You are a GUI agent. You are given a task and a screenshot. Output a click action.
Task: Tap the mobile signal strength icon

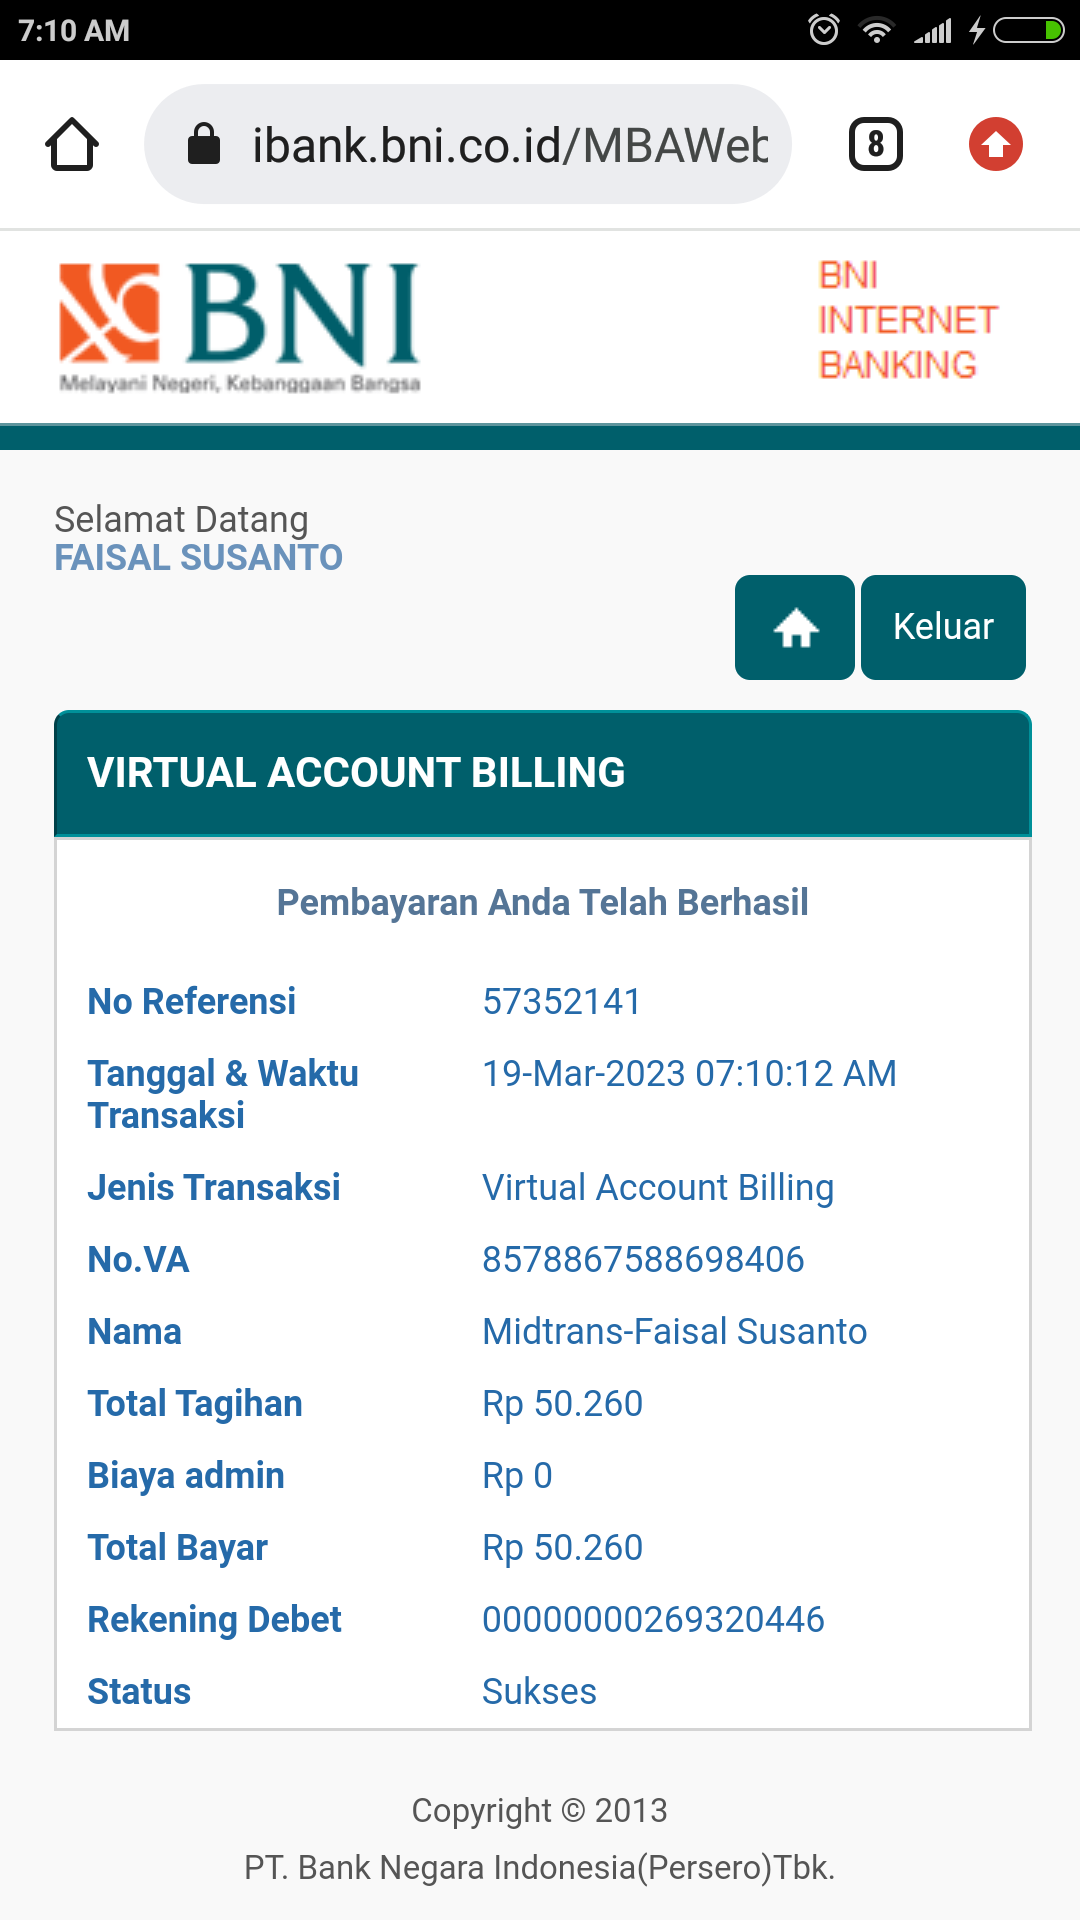click(x=933, y=32)
